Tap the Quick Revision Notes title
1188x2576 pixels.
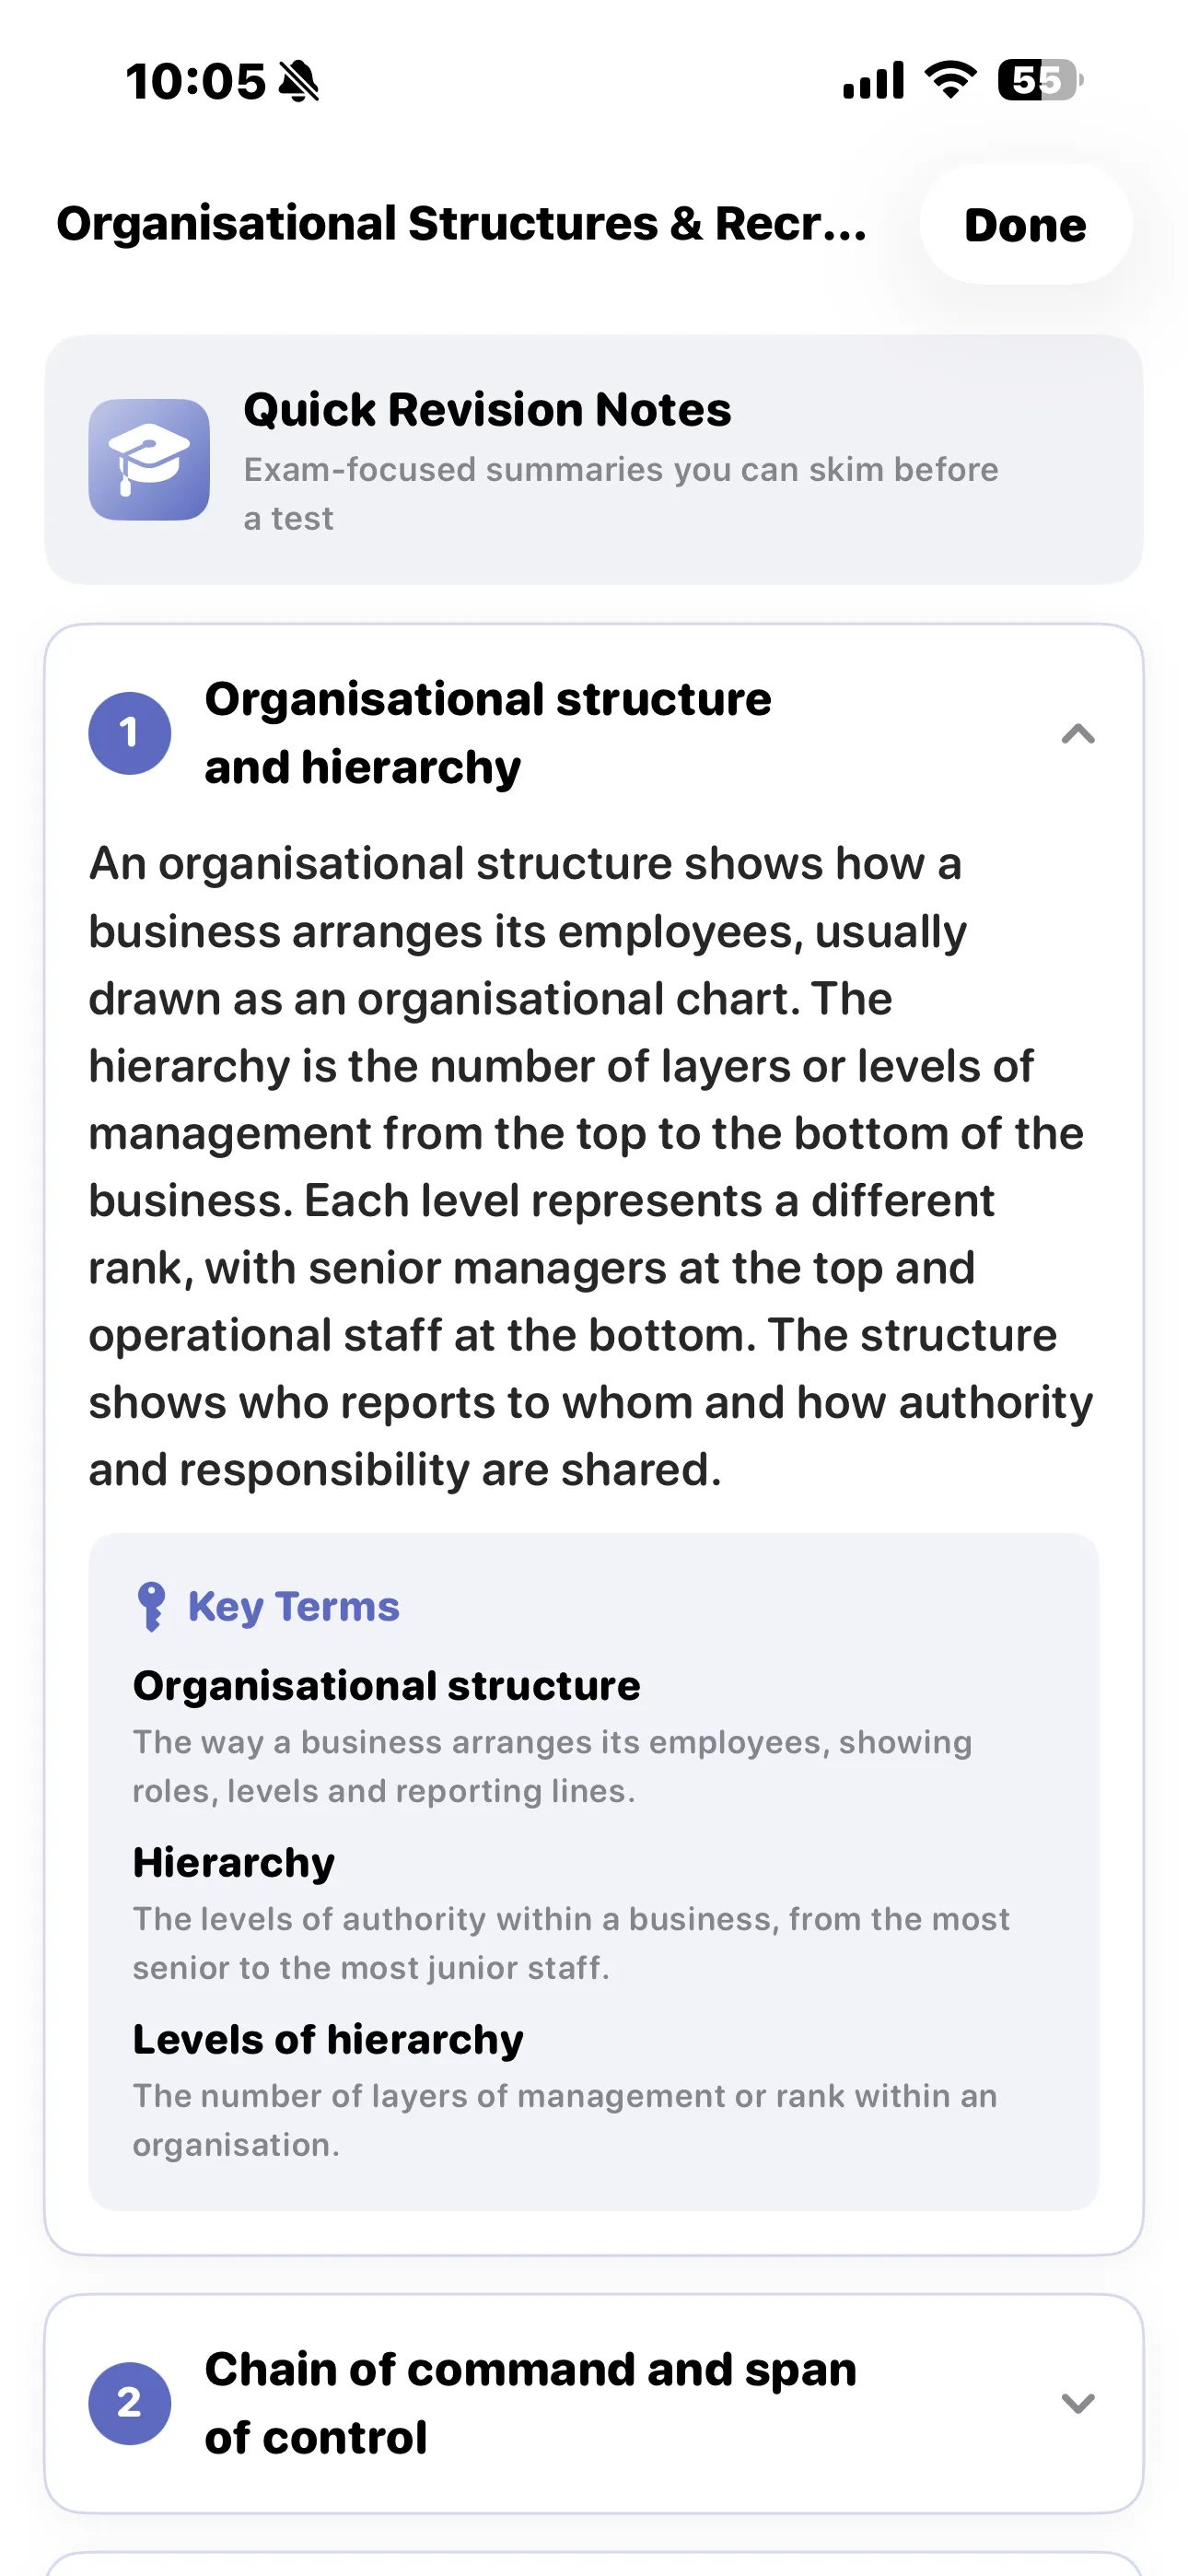pyautogui.click(x=487, y=410)
